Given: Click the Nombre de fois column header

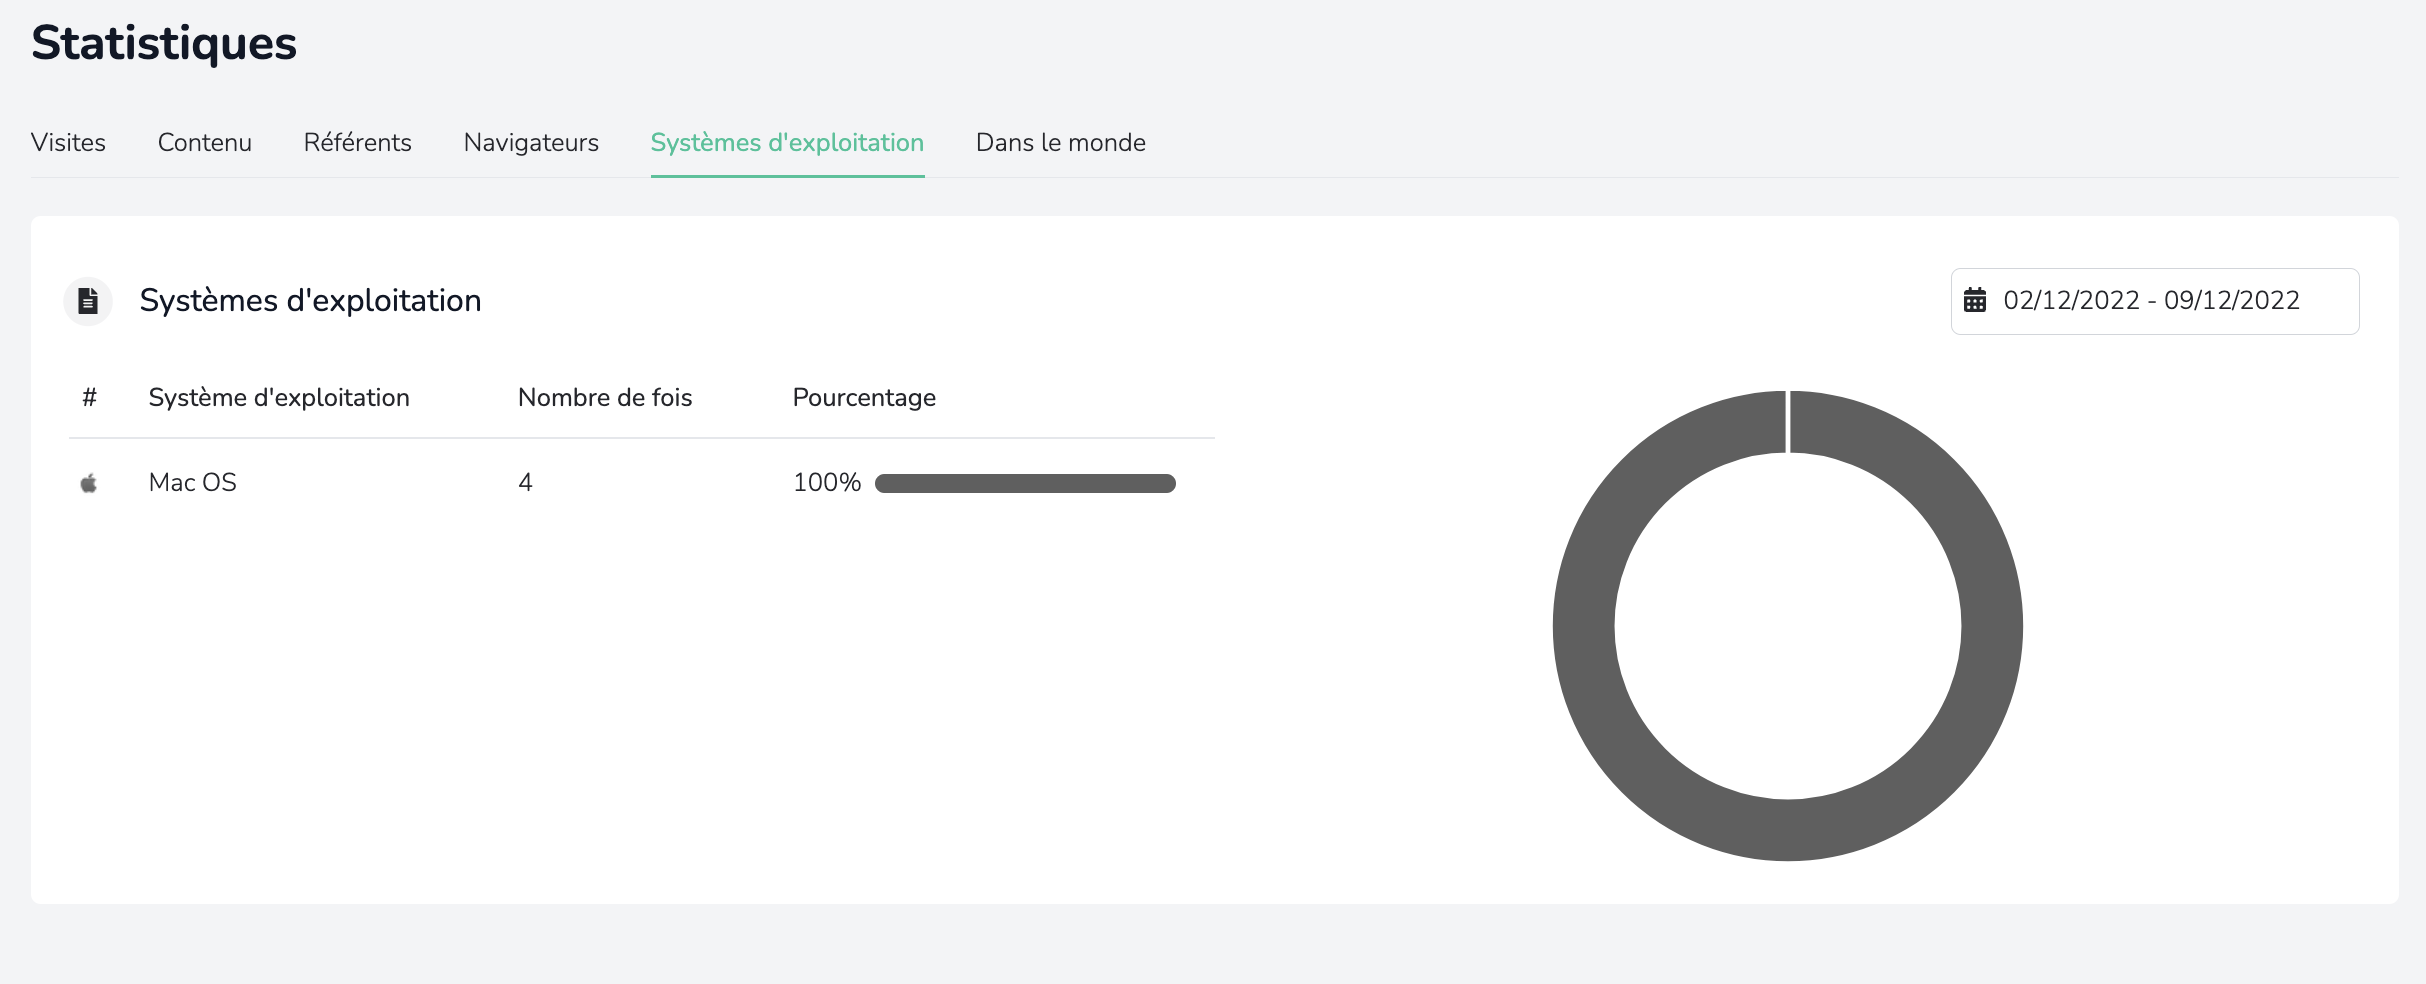Looking at the screenshot, I should click(x=605, y=398).
